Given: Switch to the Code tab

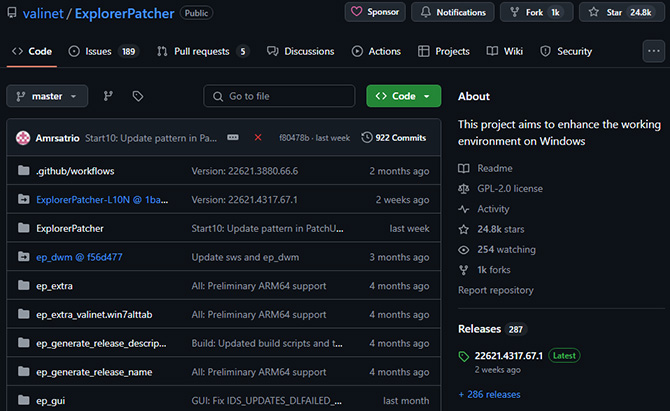Looking at the screenshot, I should tap(32, 51).
